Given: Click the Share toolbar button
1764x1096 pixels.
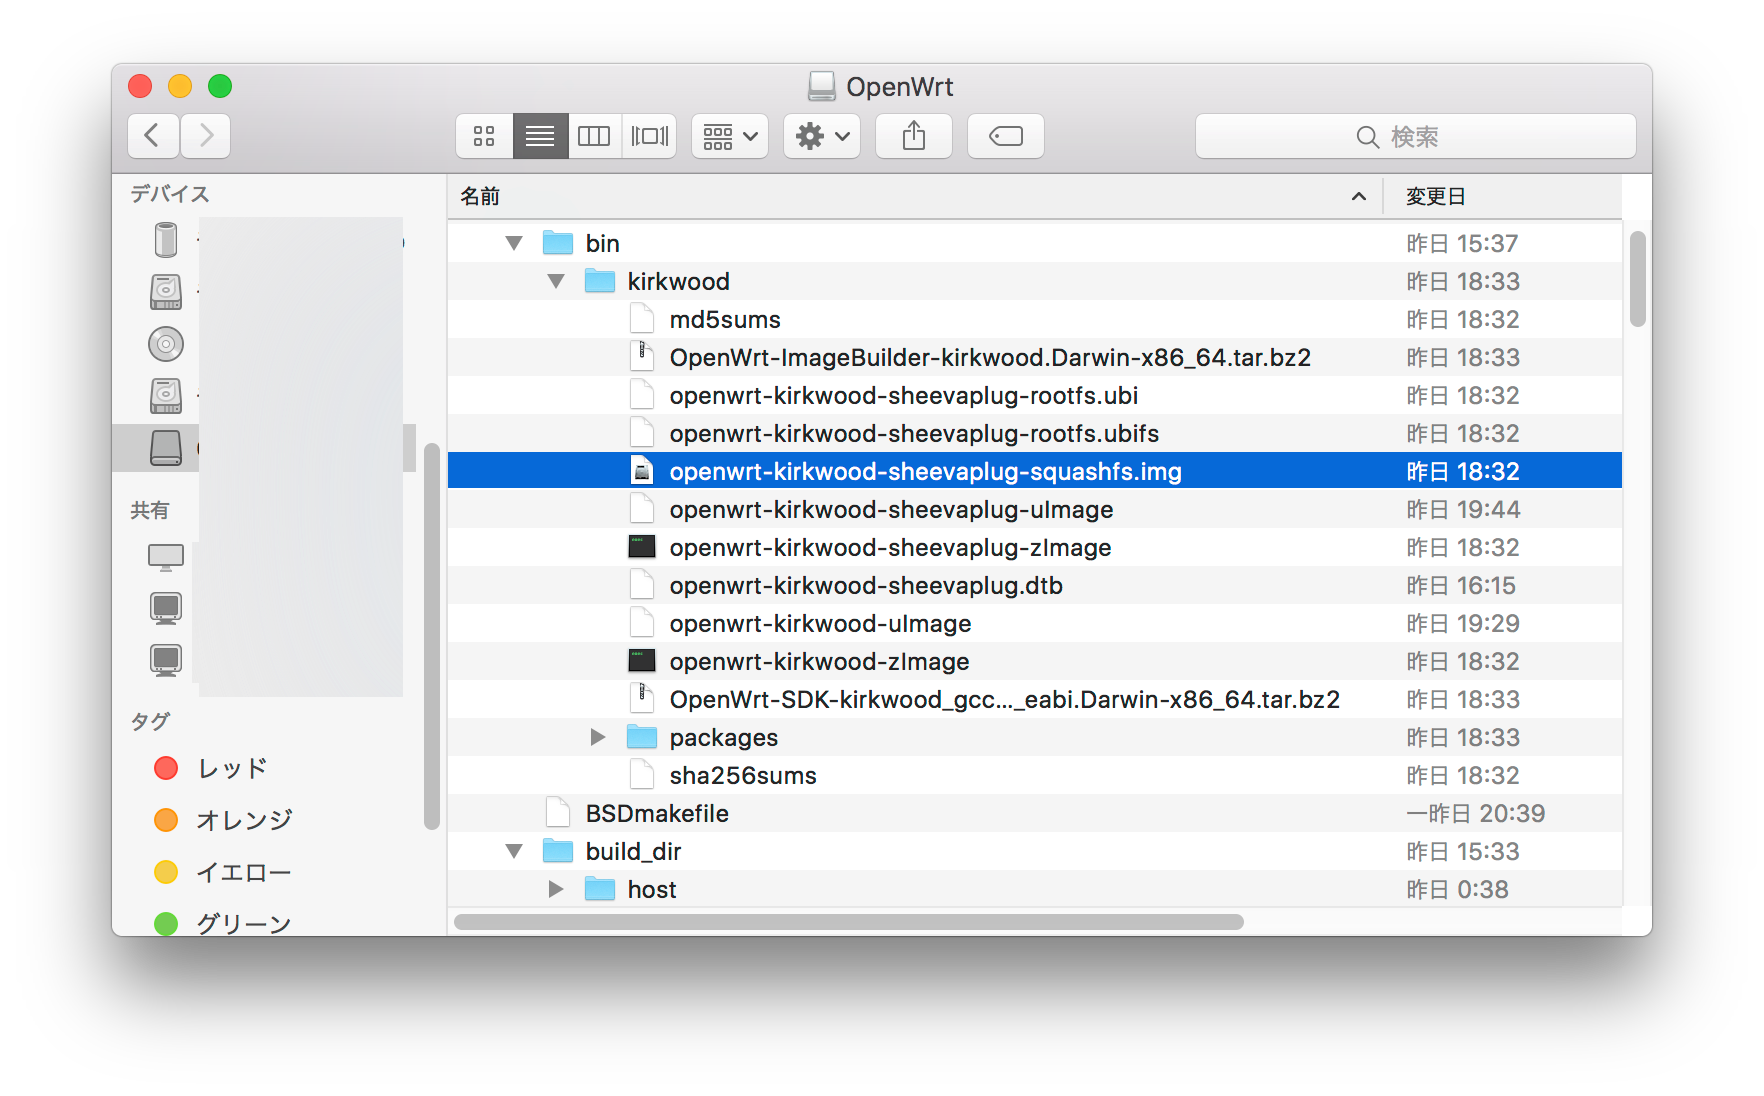Looking at the screenshot, I should click(914, 136).
